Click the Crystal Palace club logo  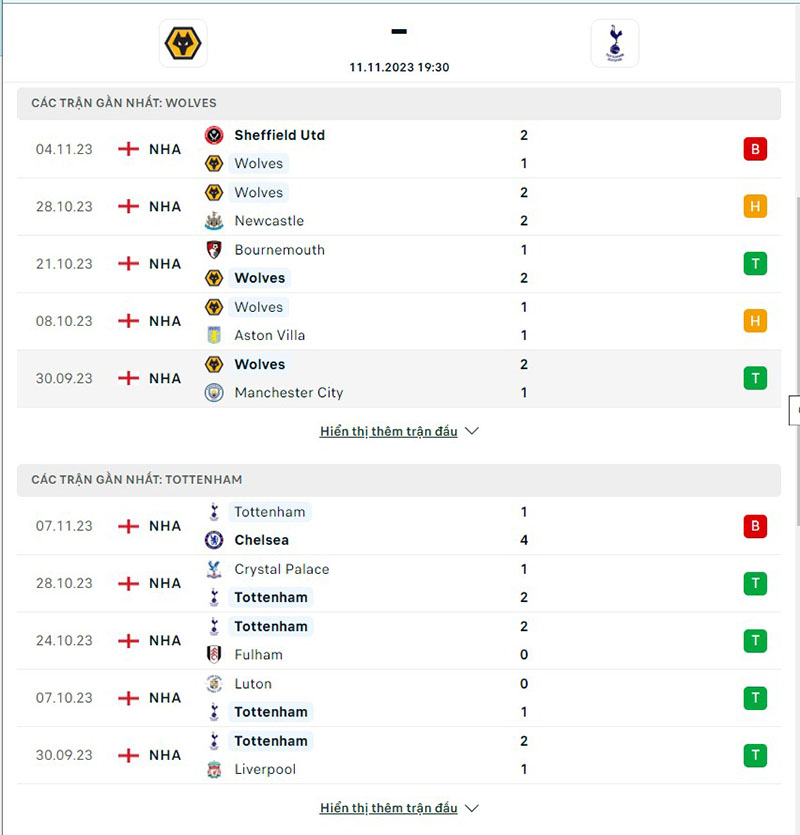coord(214,569)
